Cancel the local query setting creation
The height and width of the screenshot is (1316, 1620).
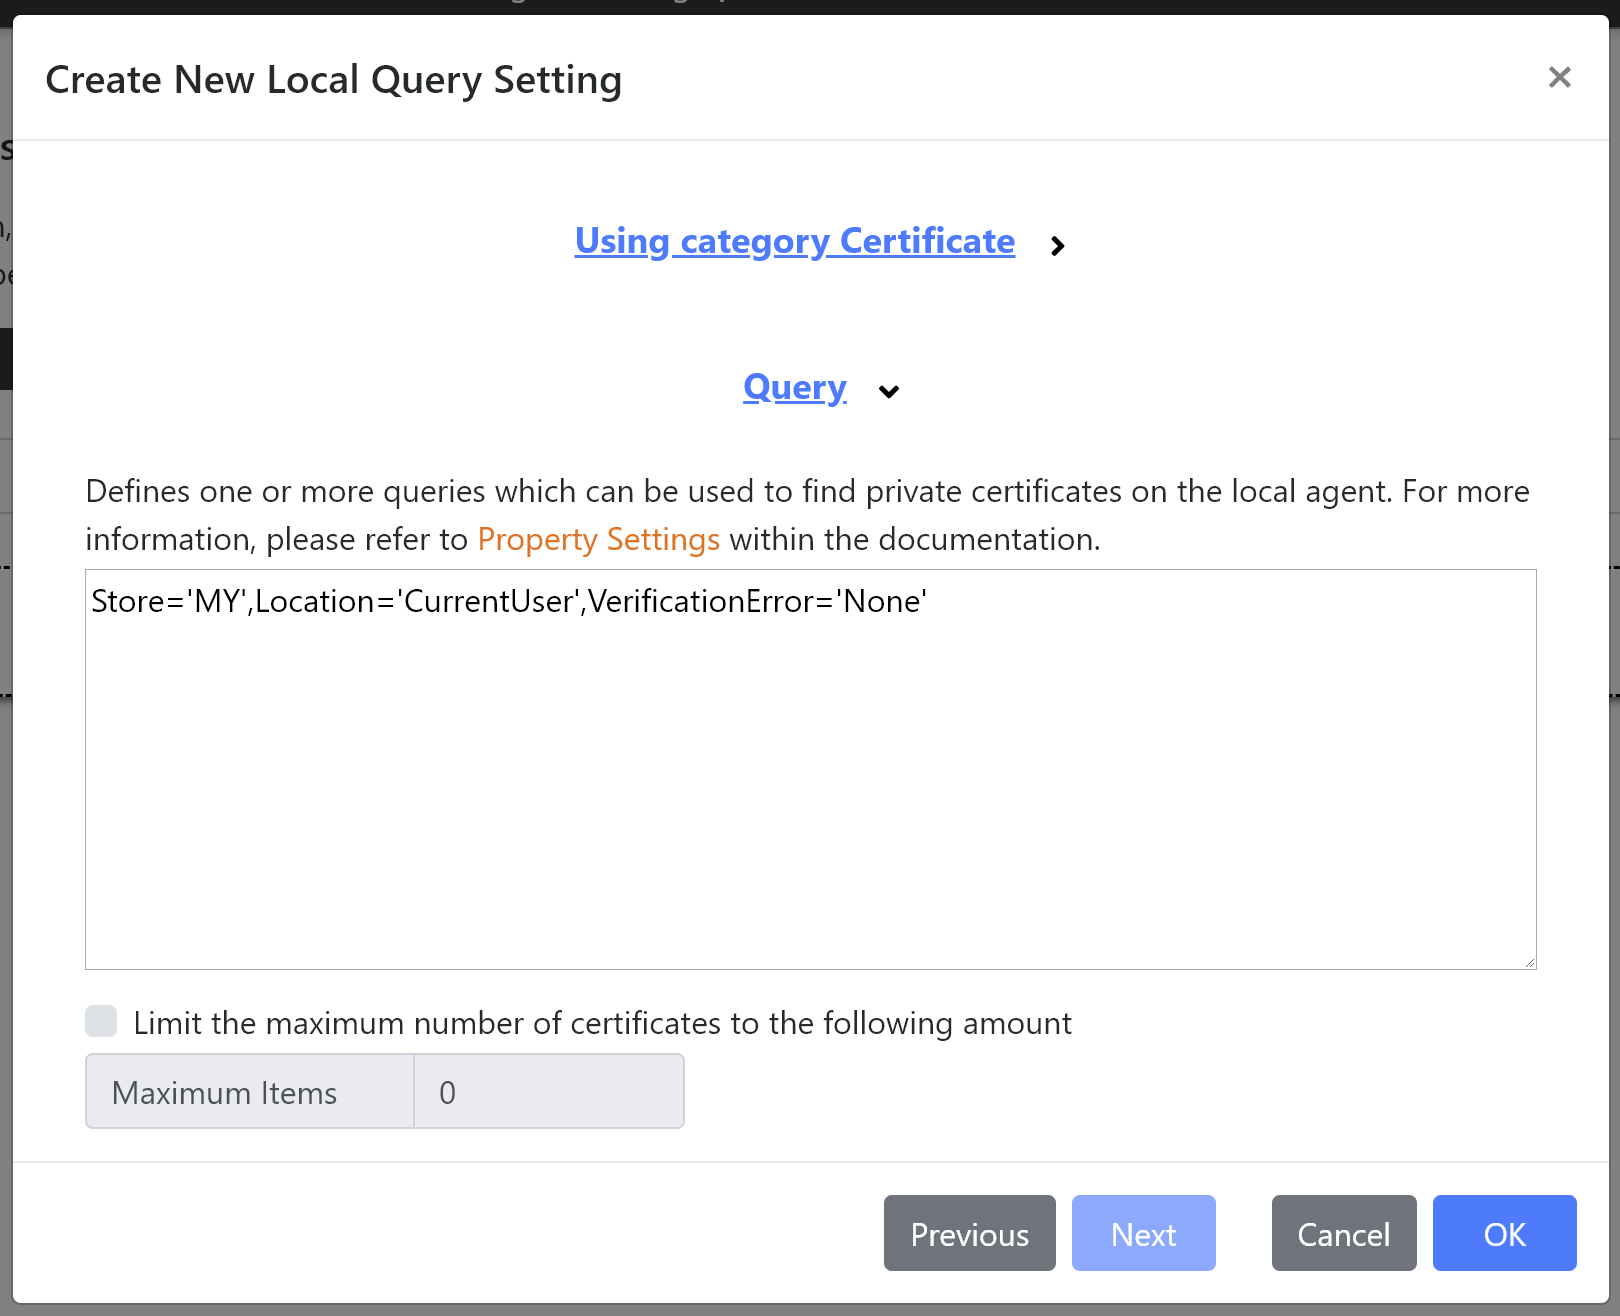pos(1343,1233)
